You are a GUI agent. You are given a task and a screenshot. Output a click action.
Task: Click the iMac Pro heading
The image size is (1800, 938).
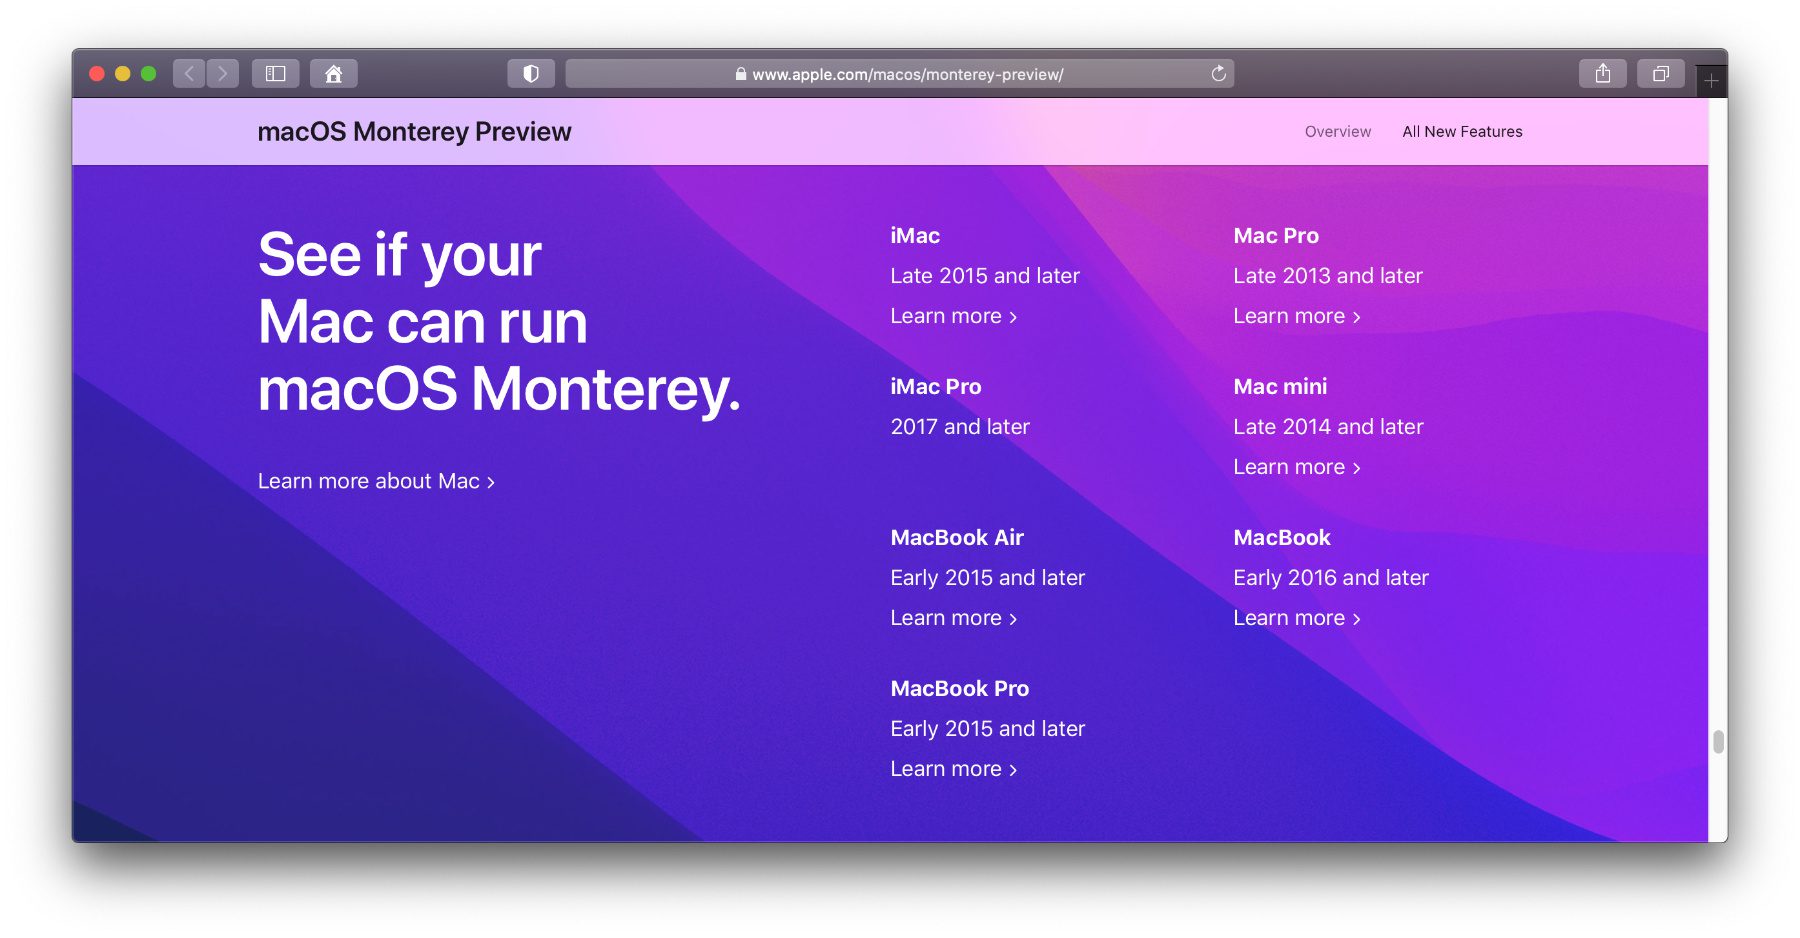tap(936, 387)
